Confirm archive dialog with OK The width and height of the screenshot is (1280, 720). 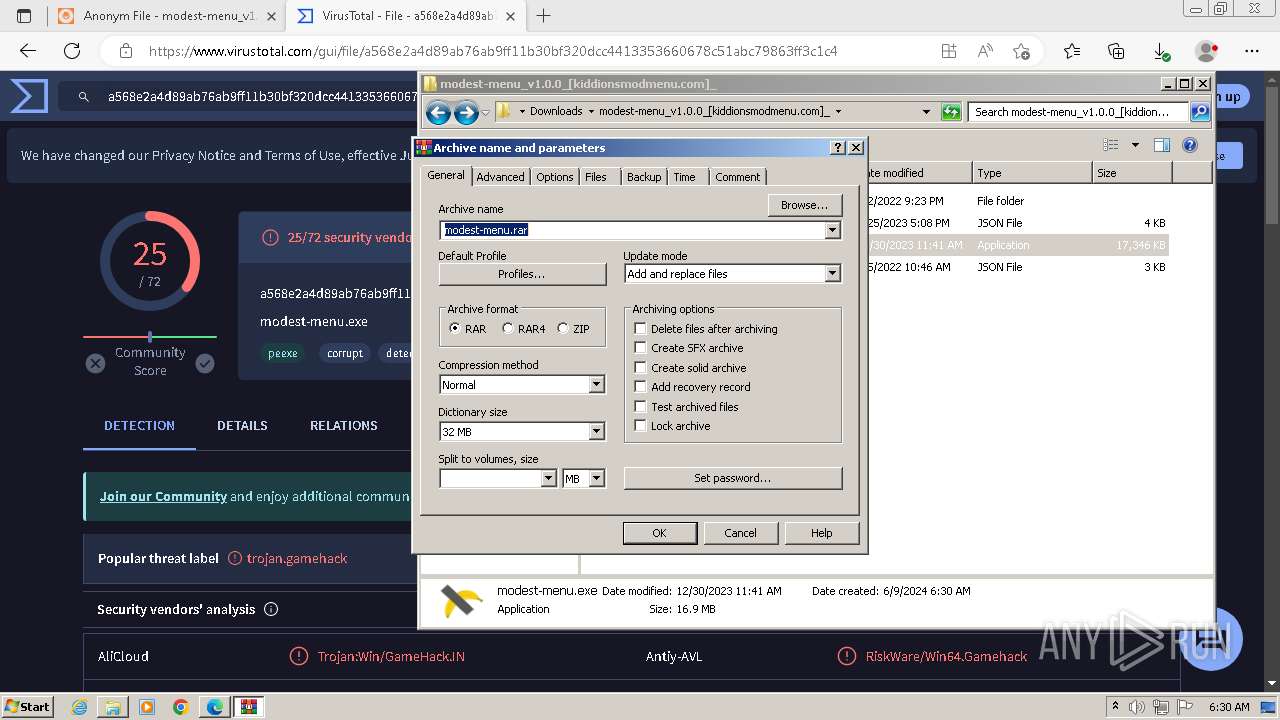click(659, 533)
